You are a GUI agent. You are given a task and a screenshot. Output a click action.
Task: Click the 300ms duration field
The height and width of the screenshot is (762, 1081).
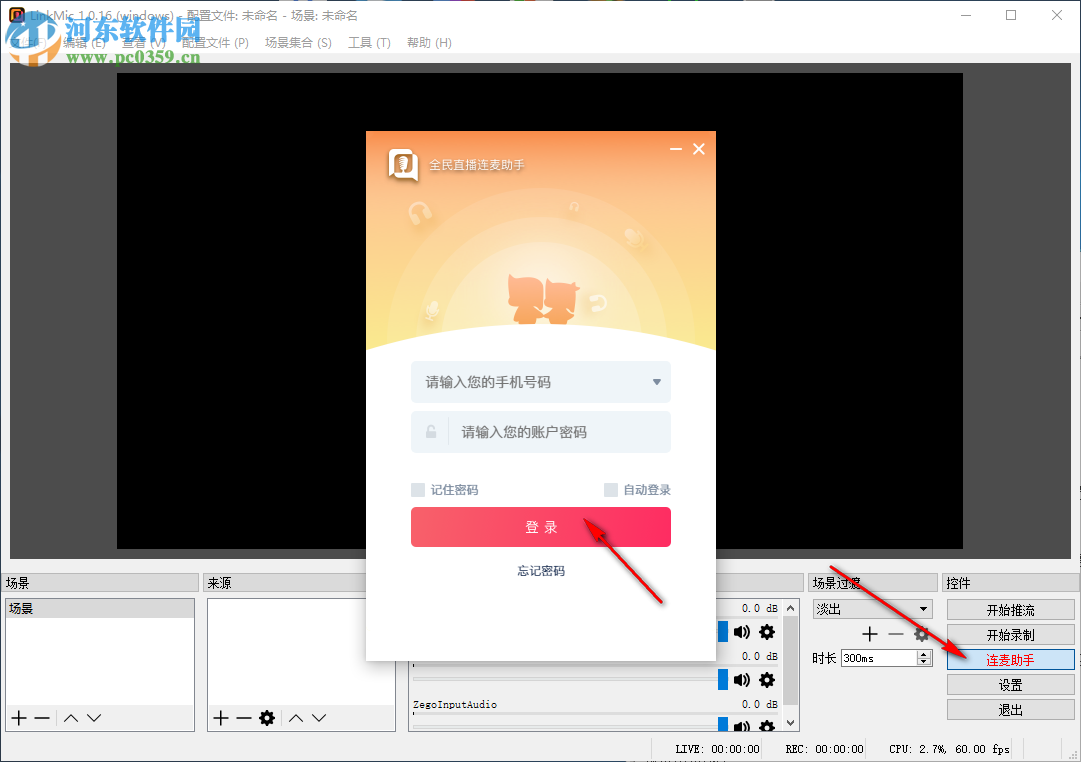[880, 658]
